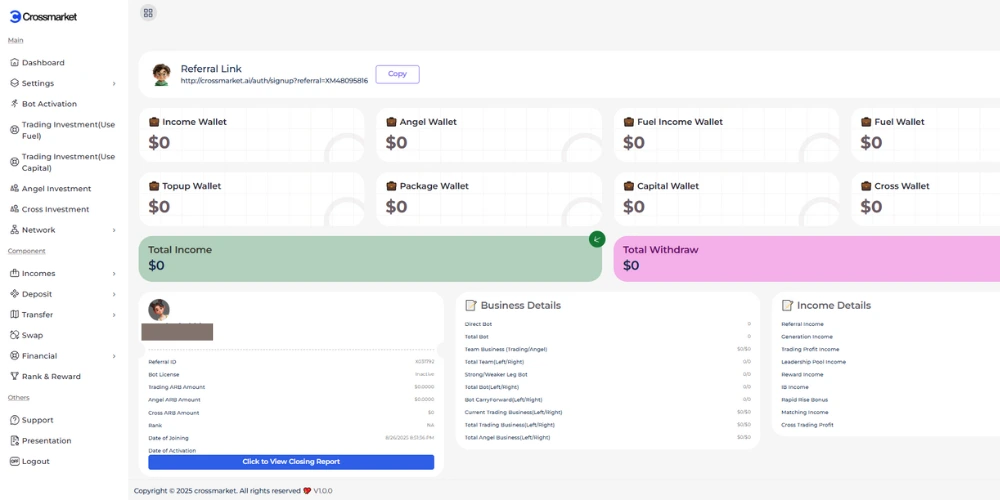Click the Package Wallet briefcase icon
The image size is (1000, 500).
392,186
